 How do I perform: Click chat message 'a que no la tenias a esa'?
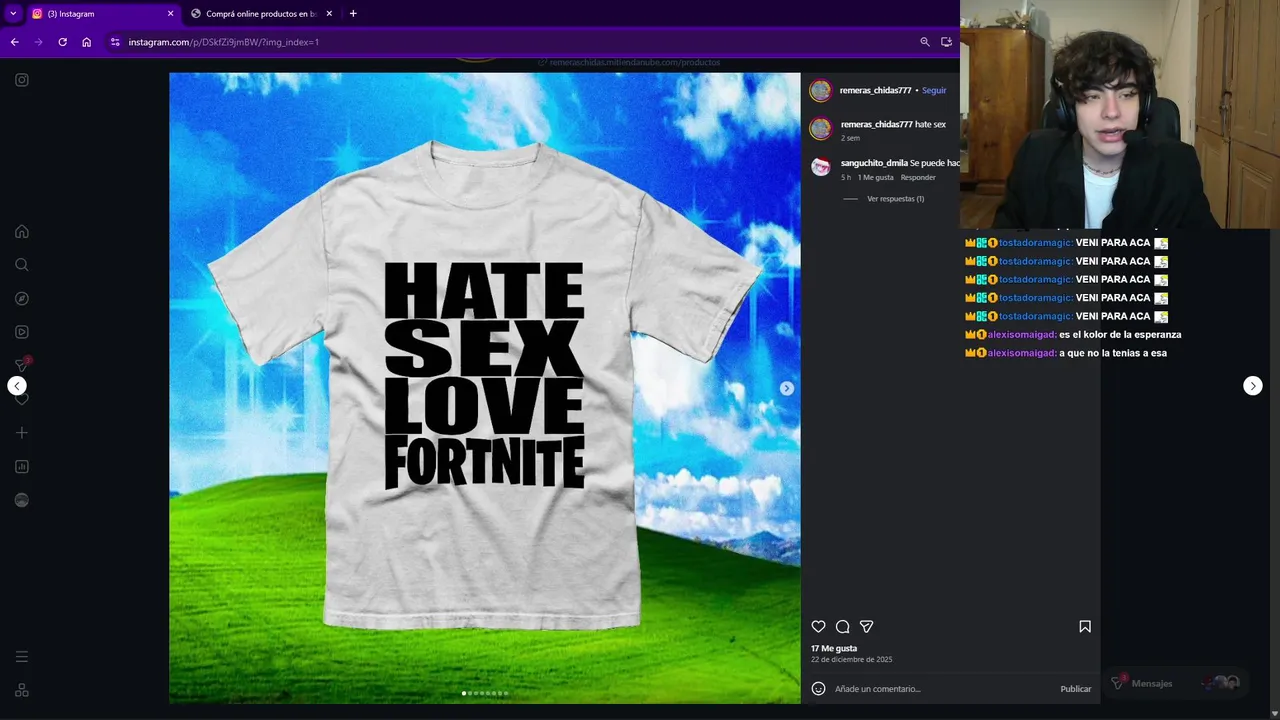1113,353
